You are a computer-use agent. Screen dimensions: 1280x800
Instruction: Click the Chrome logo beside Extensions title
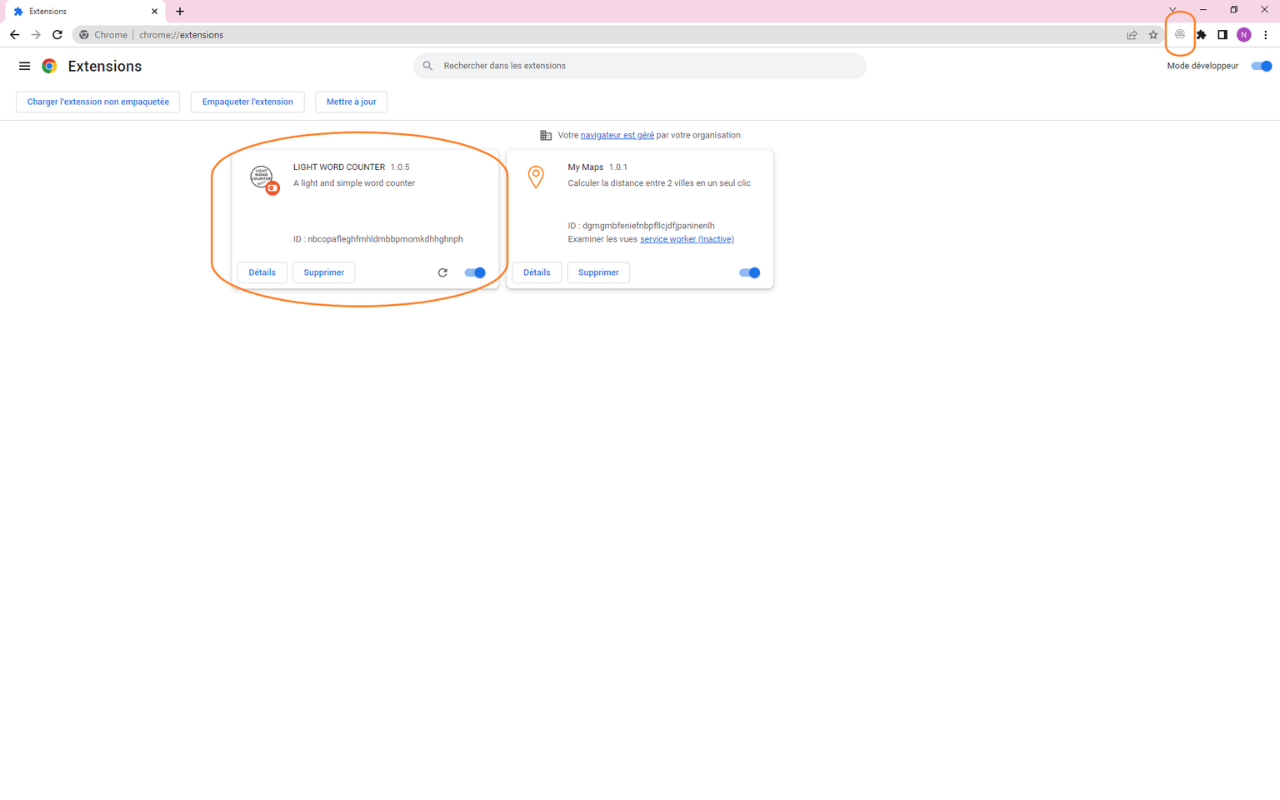click(x=49, y=66)
